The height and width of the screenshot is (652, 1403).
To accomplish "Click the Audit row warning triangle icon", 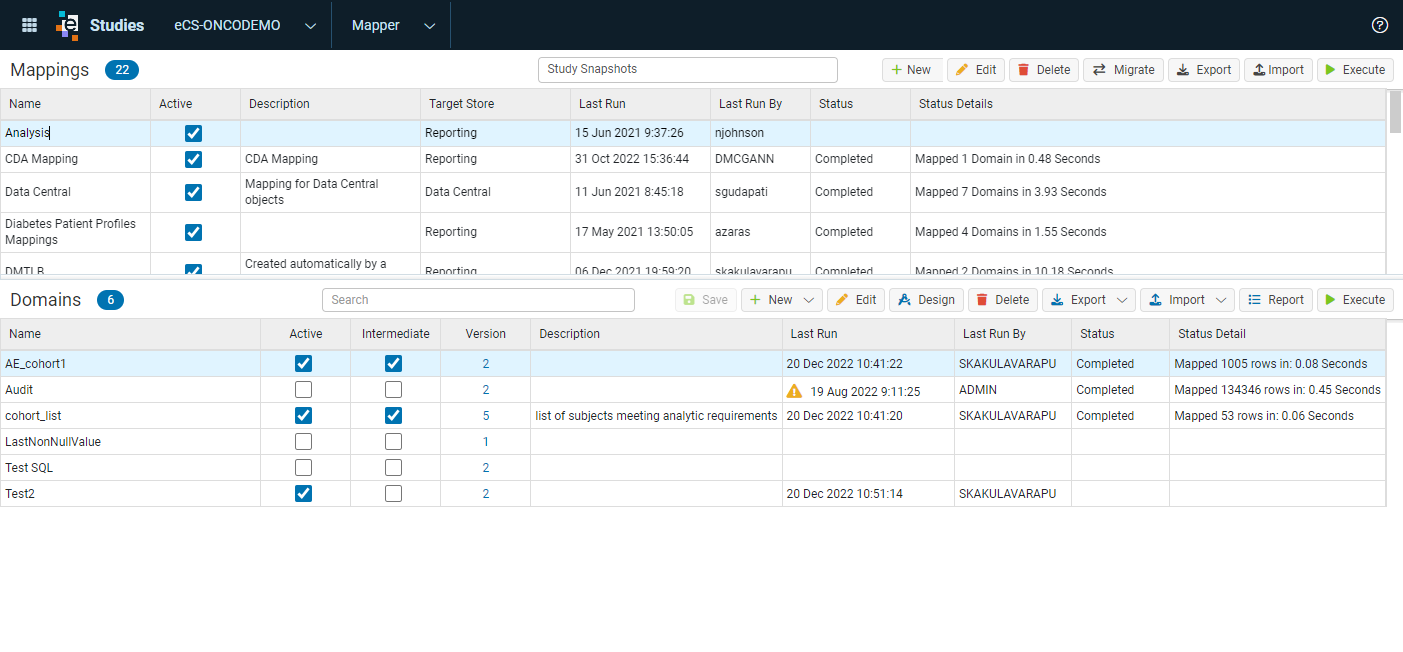I will pyautogui.click(x=795, y=390).
